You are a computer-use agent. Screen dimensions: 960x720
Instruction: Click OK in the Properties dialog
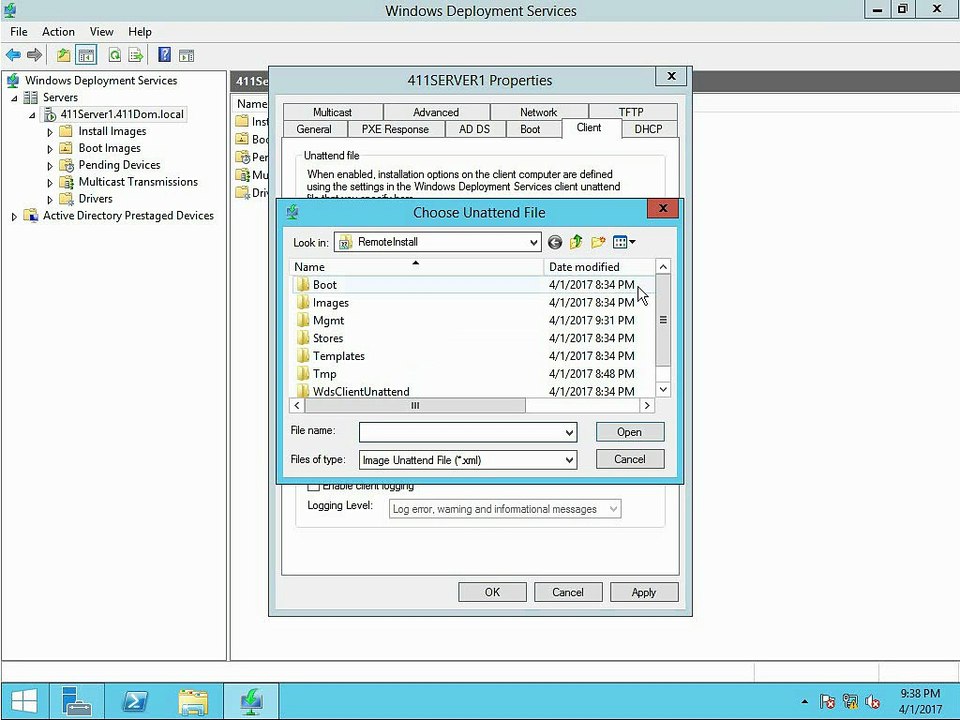(x=492, y=592)
